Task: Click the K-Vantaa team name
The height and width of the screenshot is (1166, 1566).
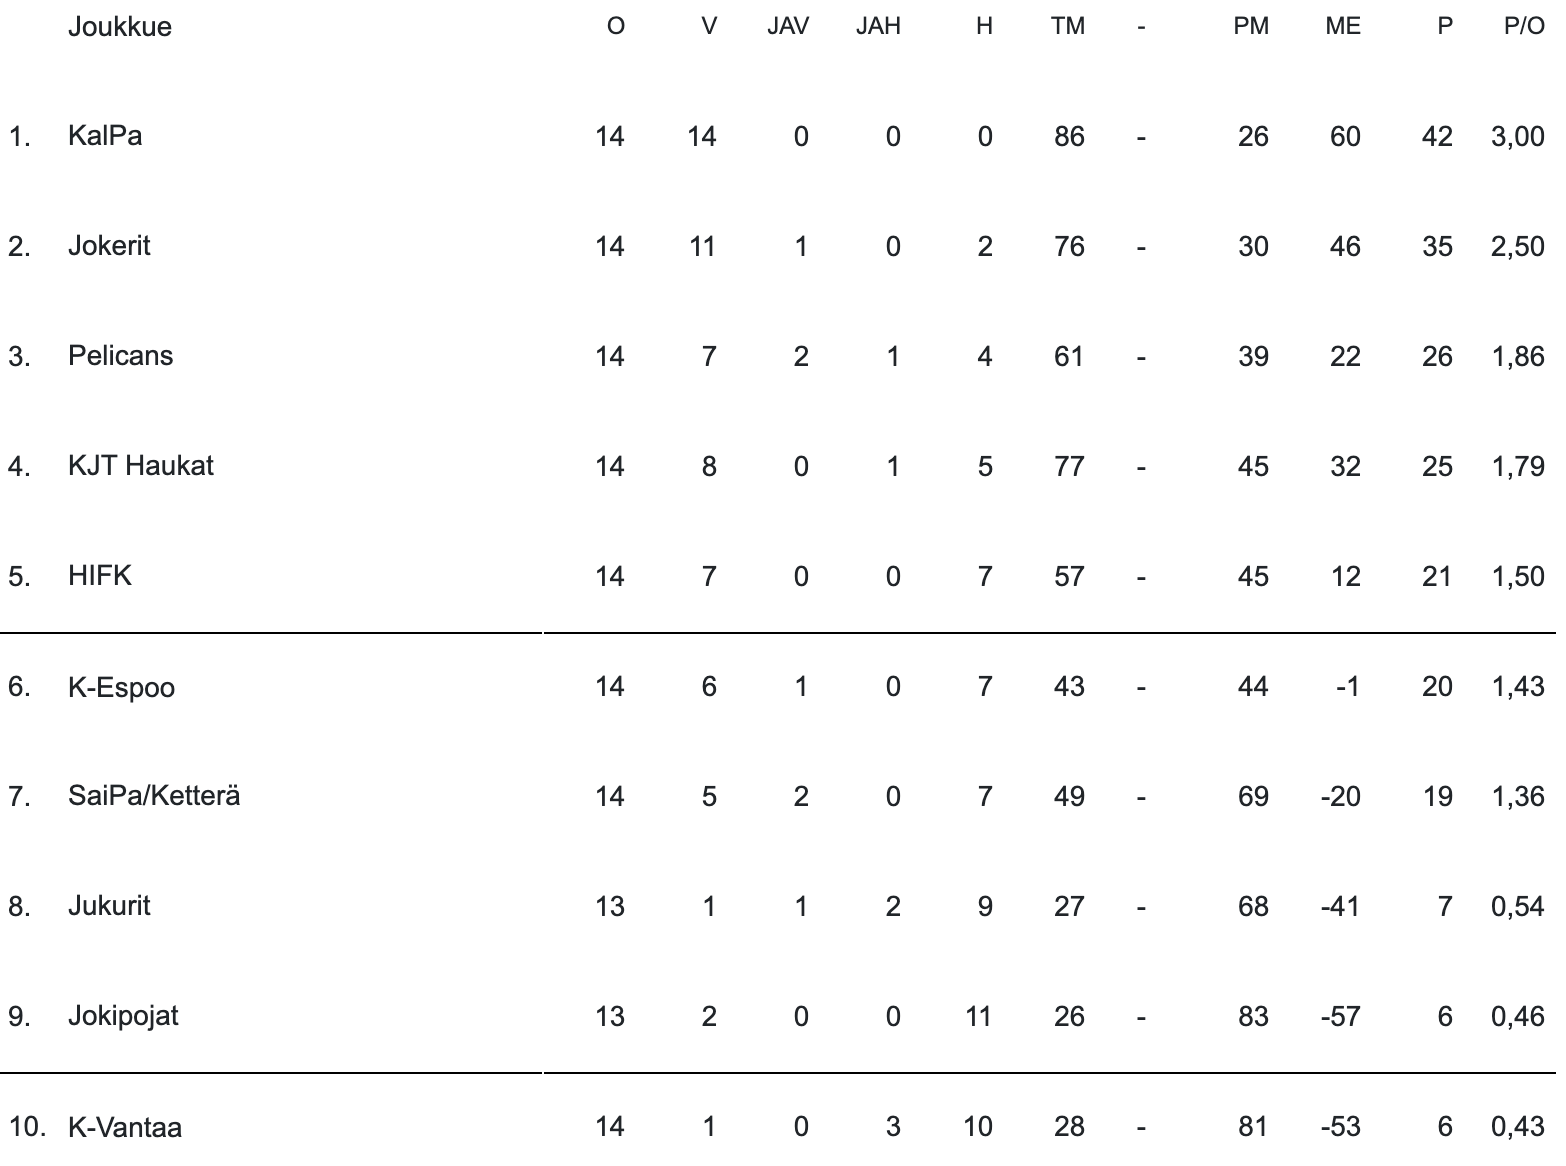Action: coord(125,1127)
